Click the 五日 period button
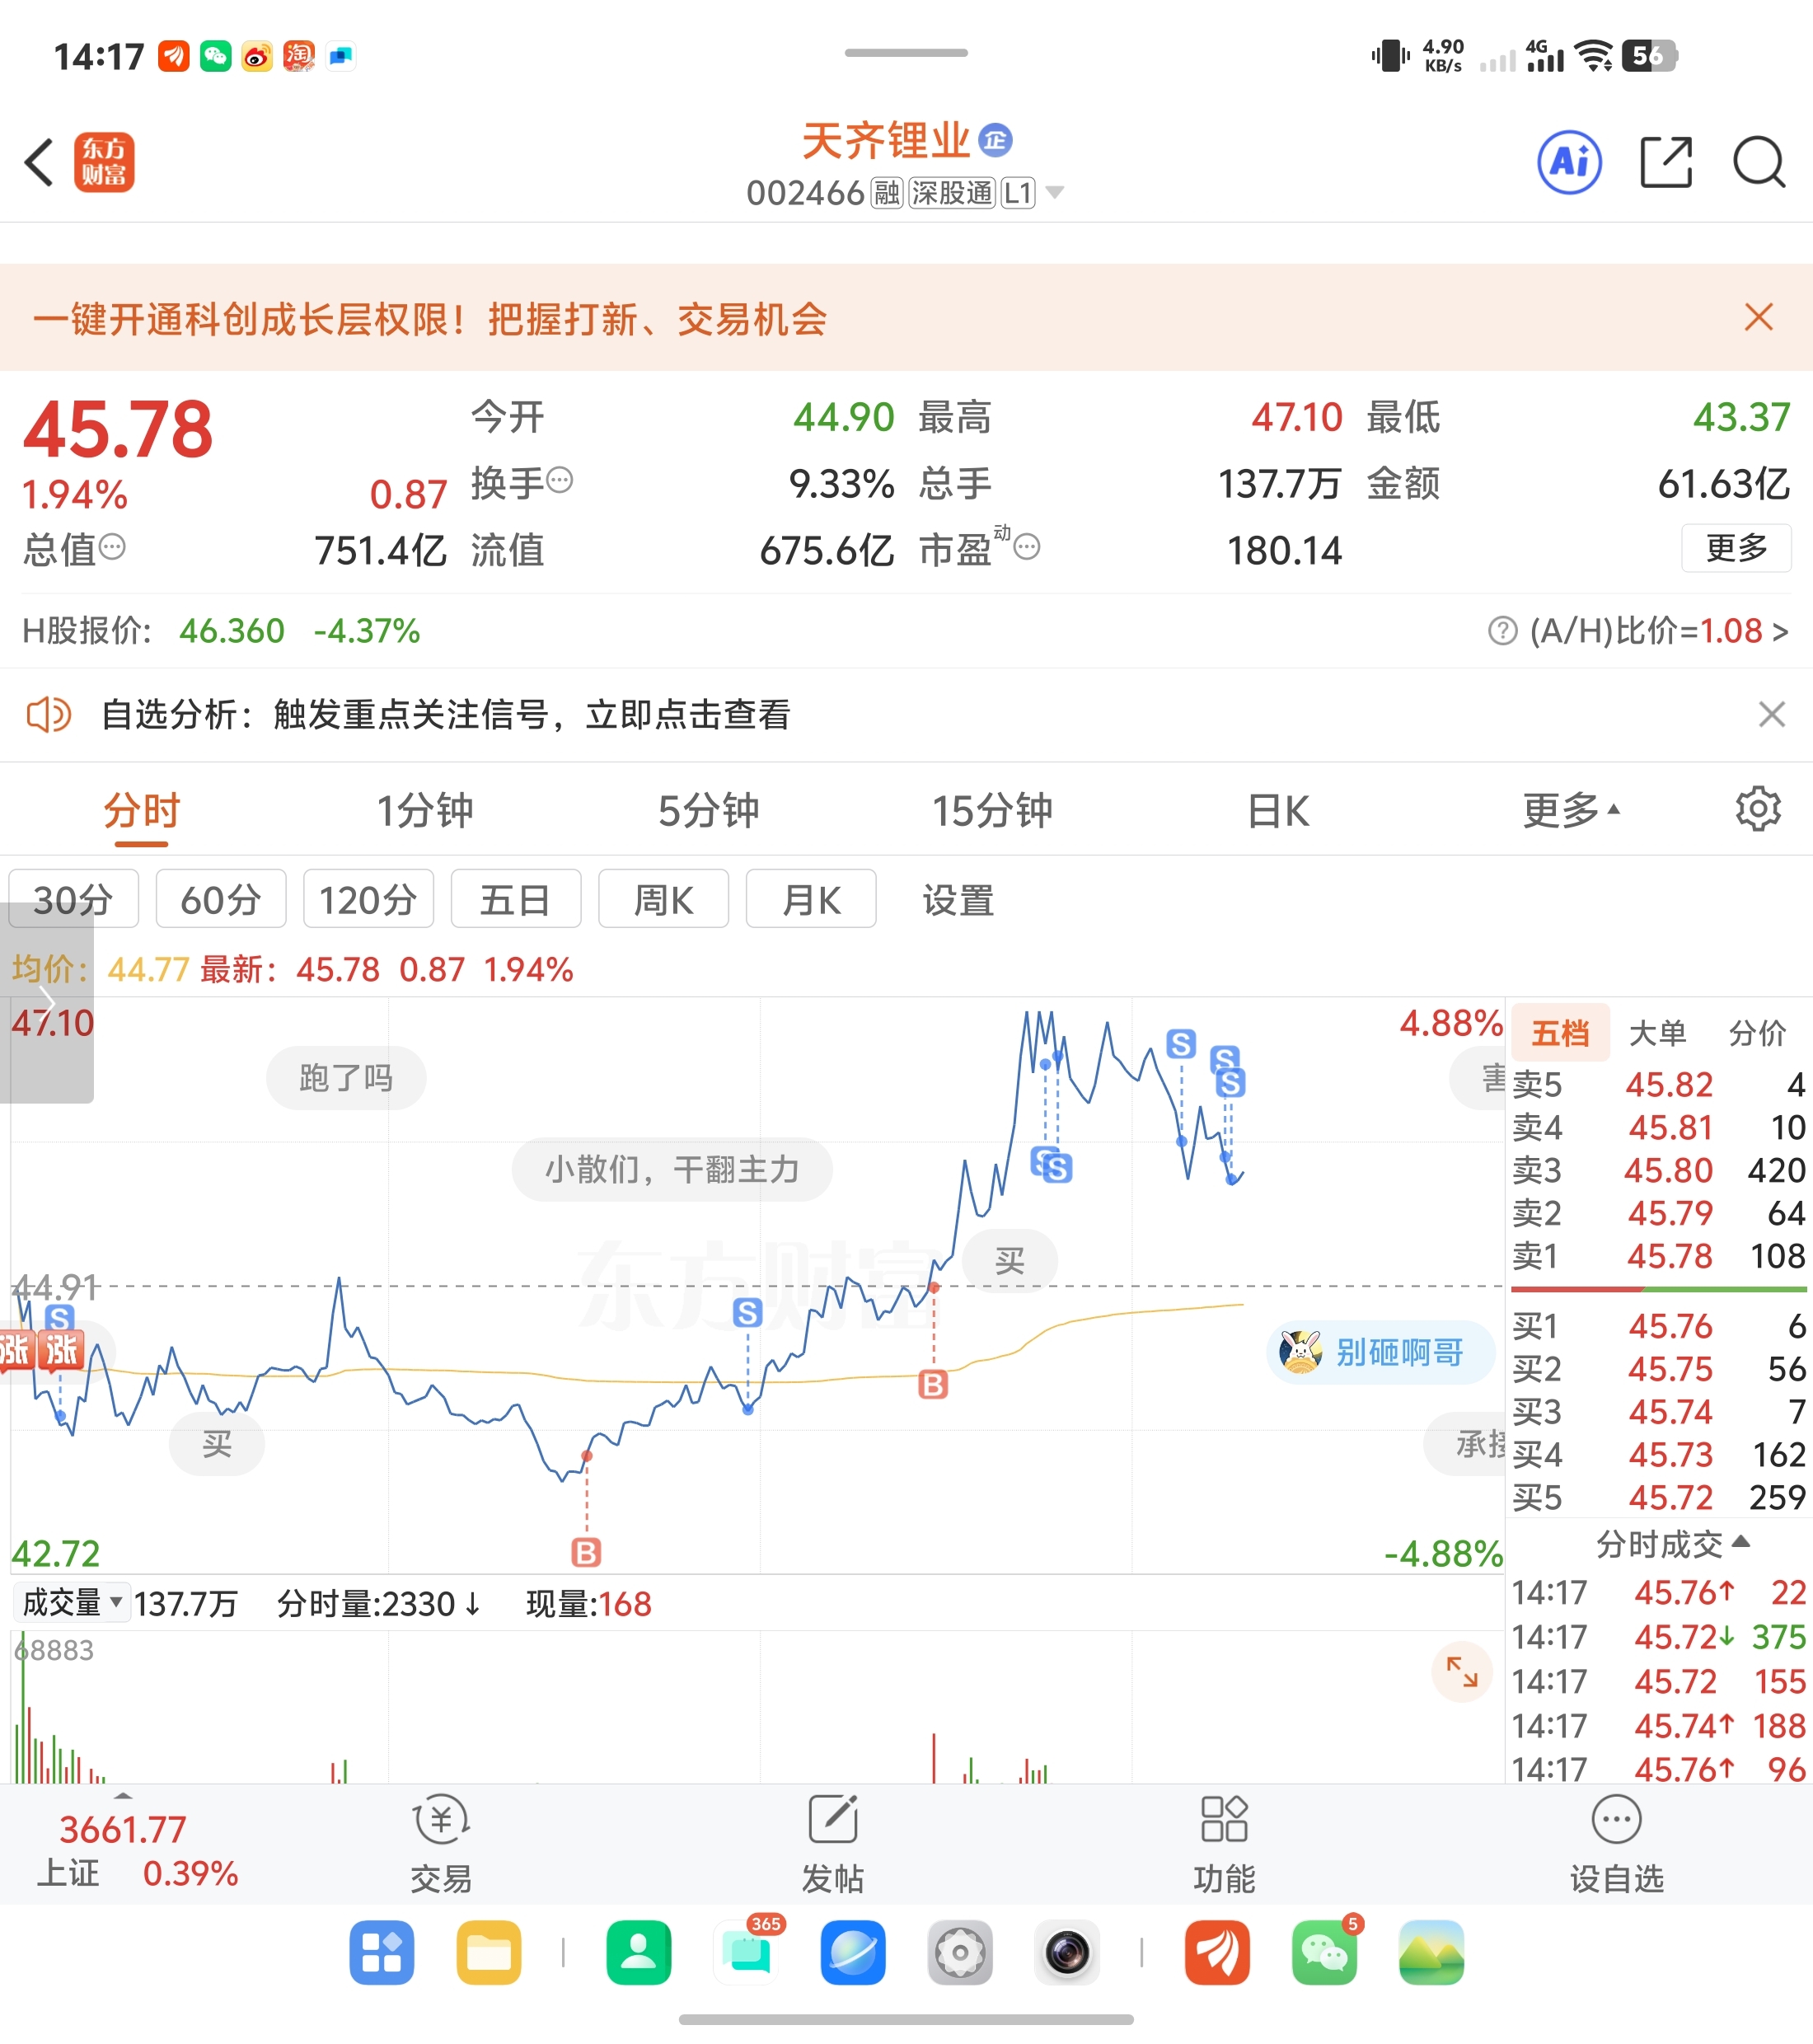 coord(516,899)
